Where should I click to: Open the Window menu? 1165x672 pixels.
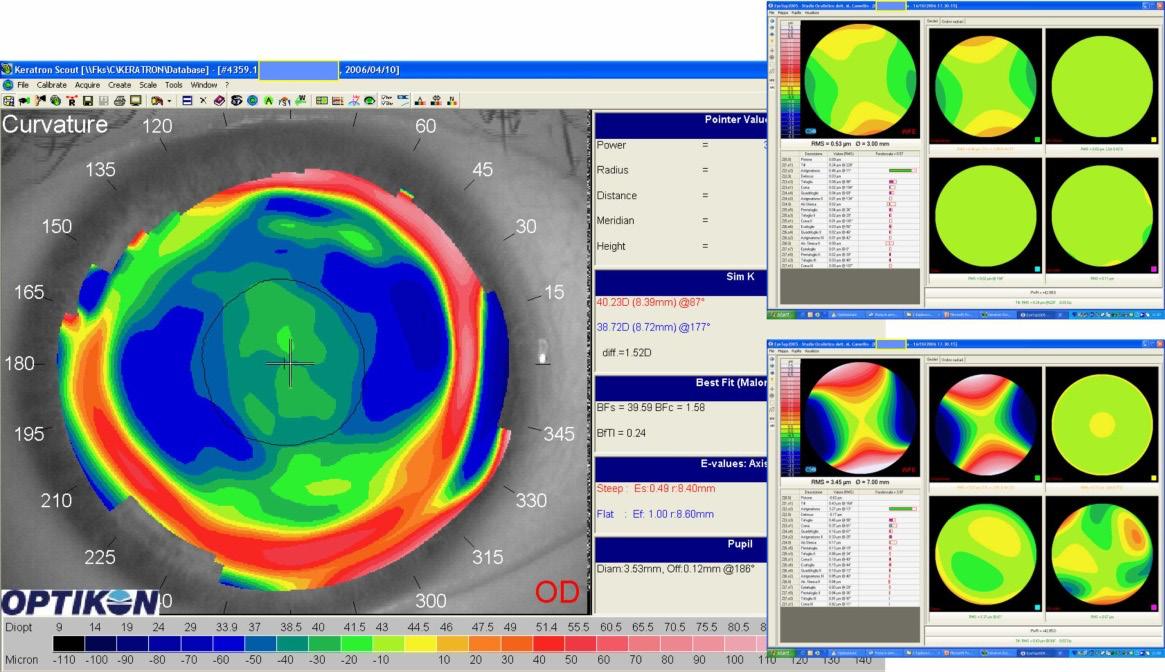(204, 85)
